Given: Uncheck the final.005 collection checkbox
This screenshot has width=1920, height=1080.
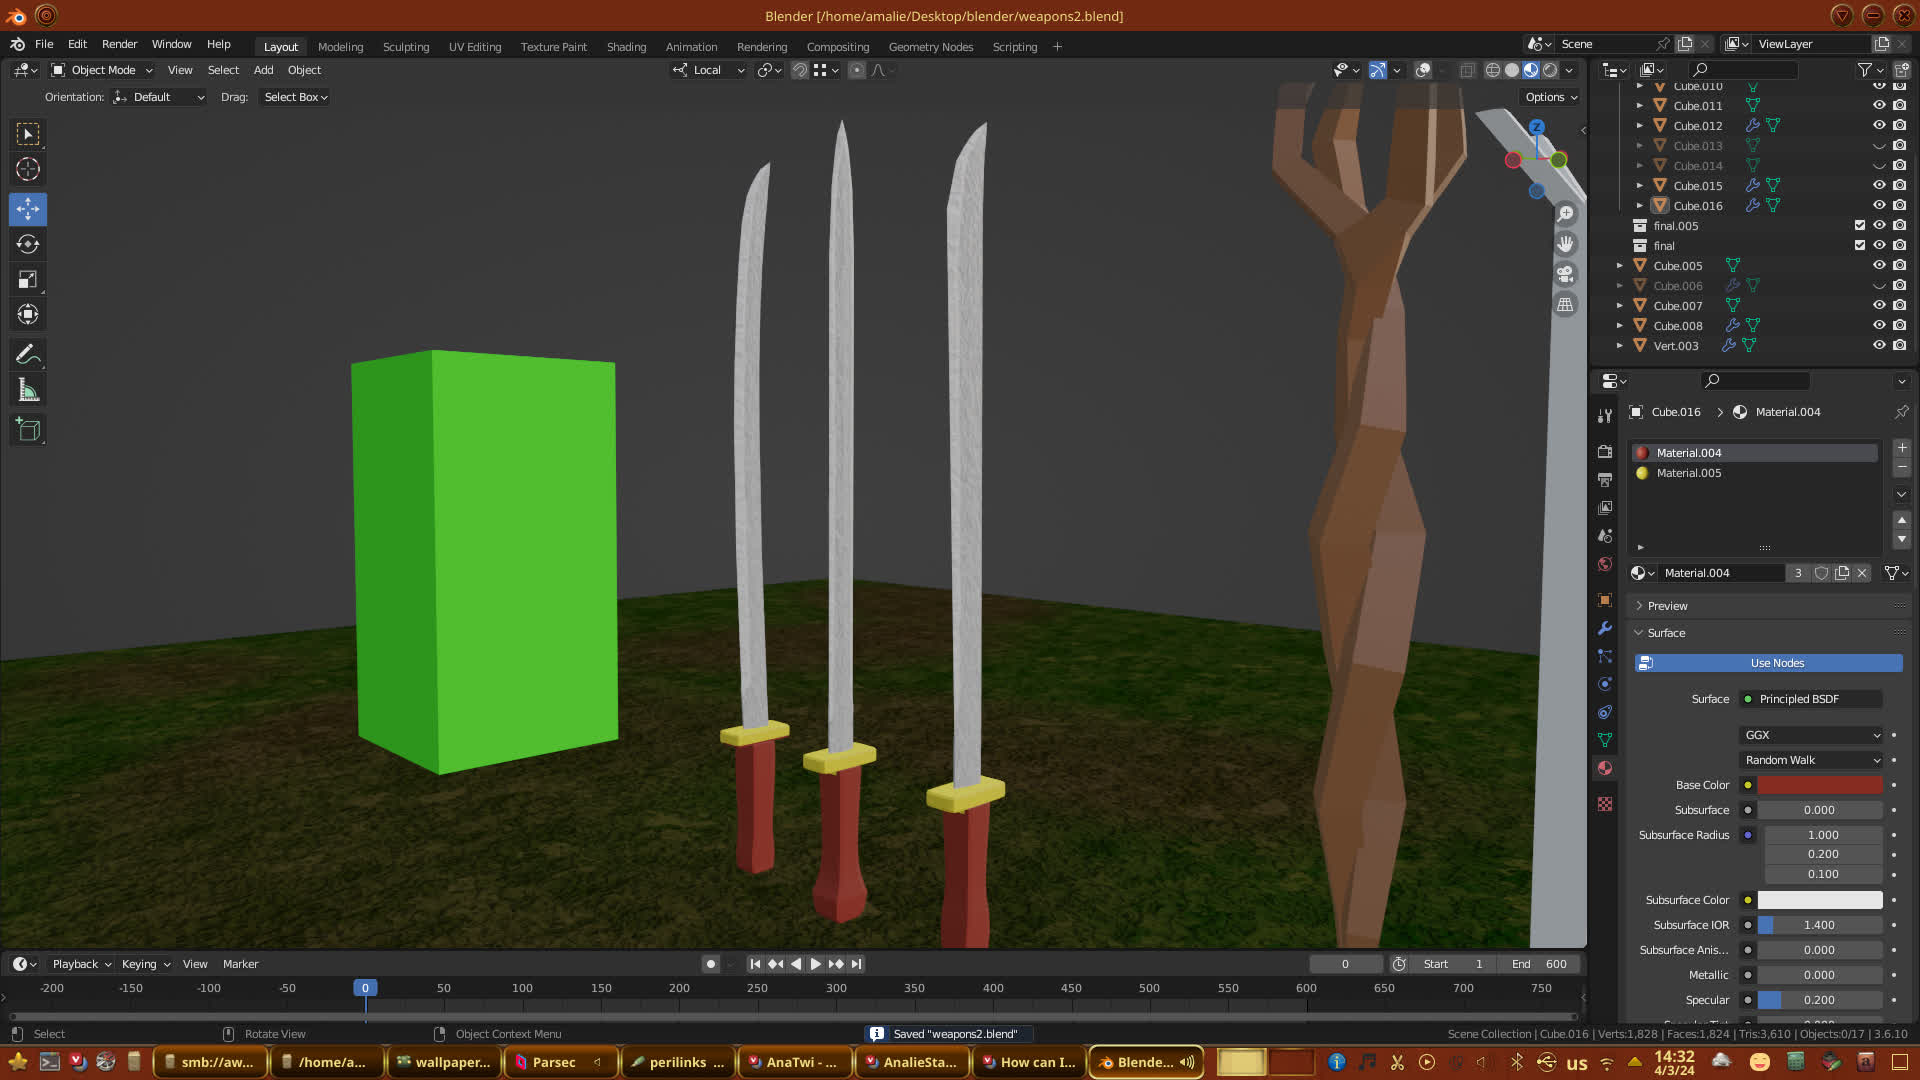Looking at the screenshot, I should [x=1860, y=225].
